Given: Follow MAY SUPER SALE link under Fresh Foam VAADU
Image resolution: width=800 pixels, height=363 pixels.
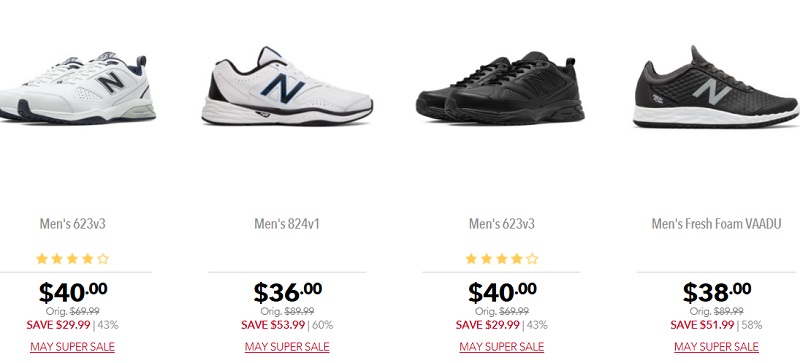Looking at the screenshot, I should click(716, 347).
